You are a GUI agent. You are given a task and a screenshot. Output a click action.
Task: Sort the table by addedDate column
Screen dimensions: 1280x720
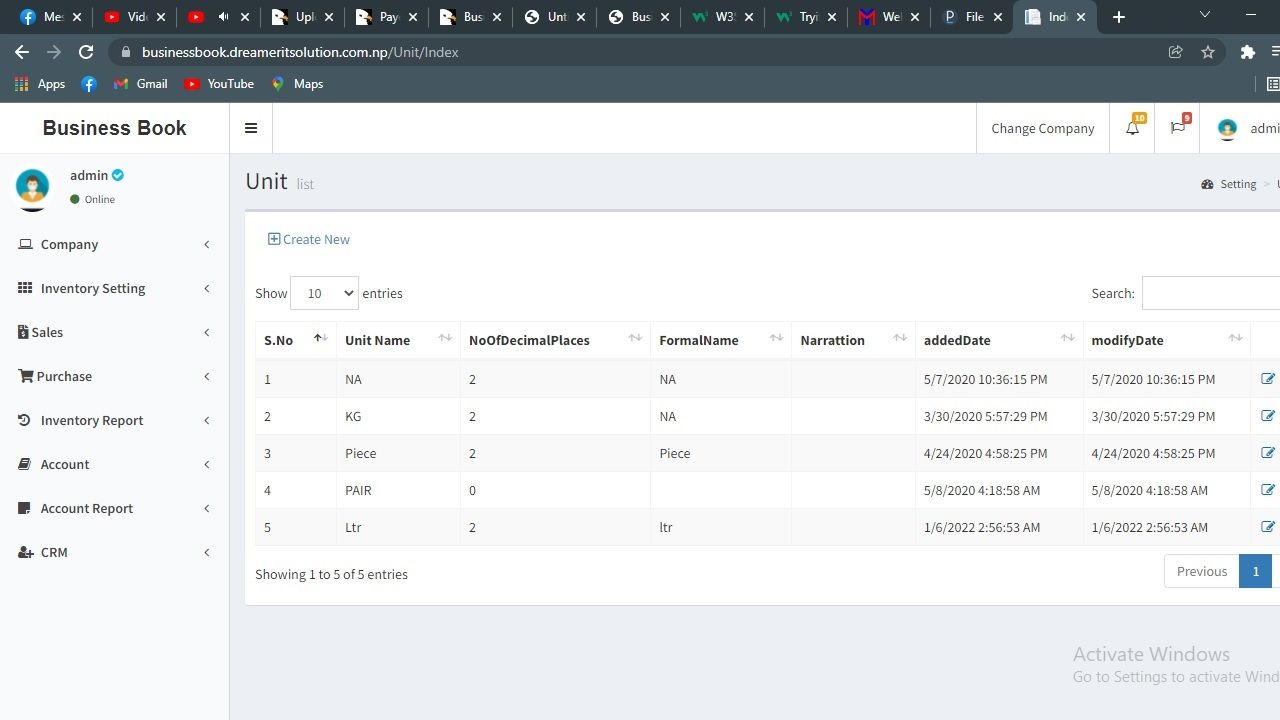click(x=957, y=340)
